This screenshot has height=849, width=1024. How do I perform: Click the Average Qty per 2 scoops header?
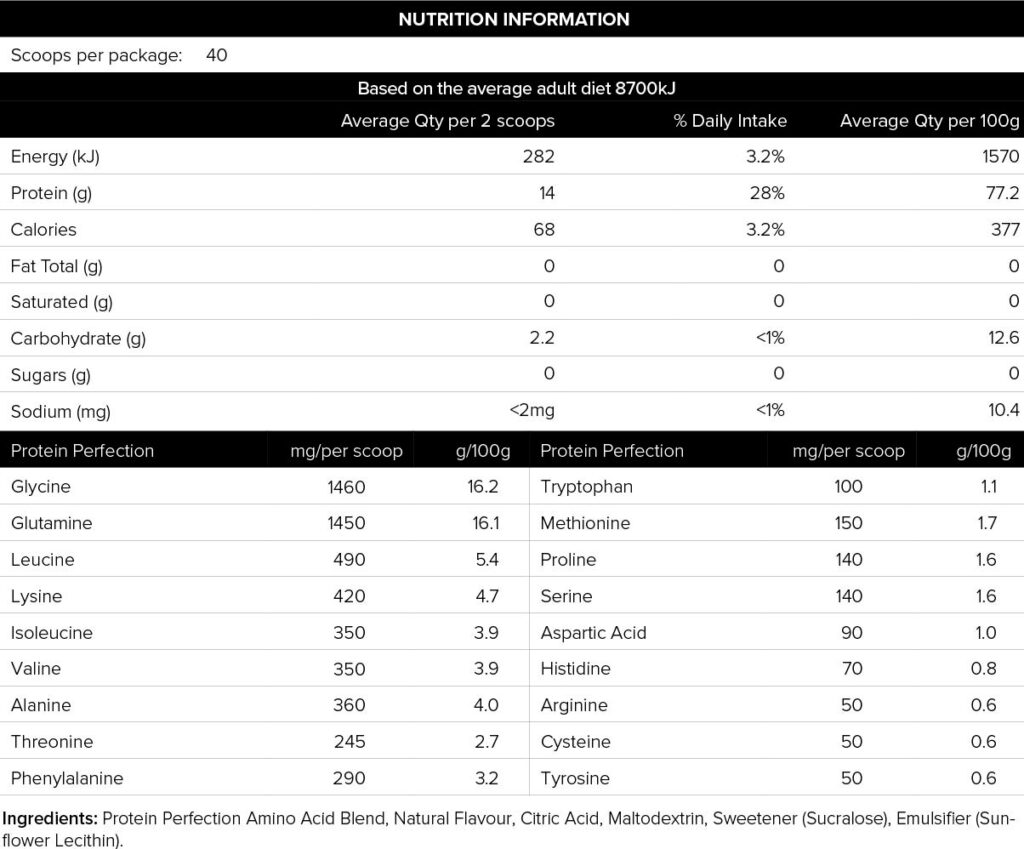pos(447,121)
